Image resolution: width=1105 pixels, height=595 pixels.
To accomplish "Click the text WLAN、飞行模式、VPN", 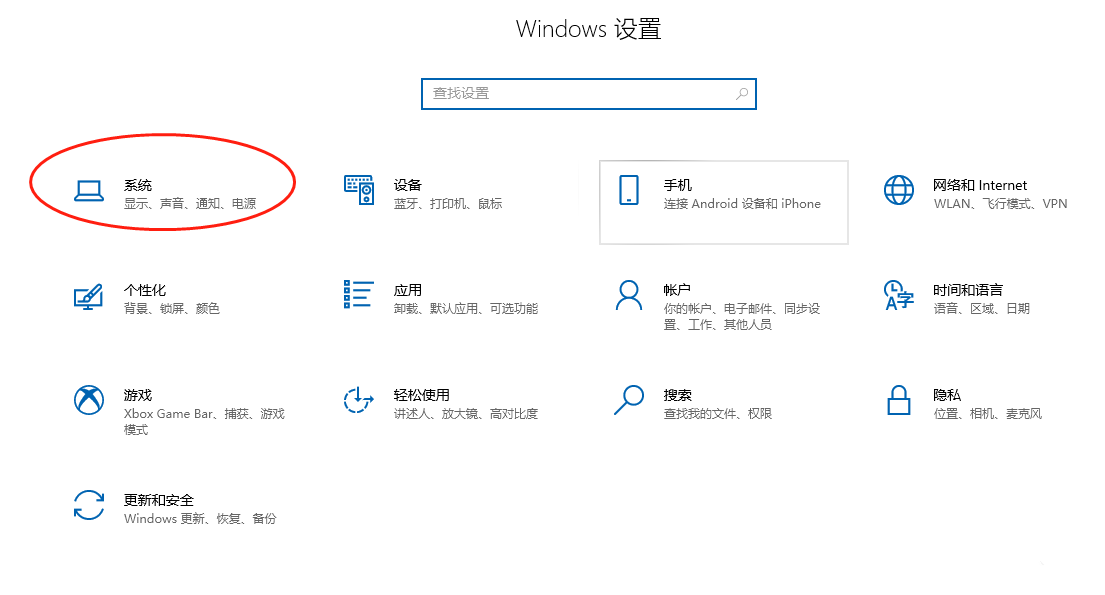I will (1000, 204).
